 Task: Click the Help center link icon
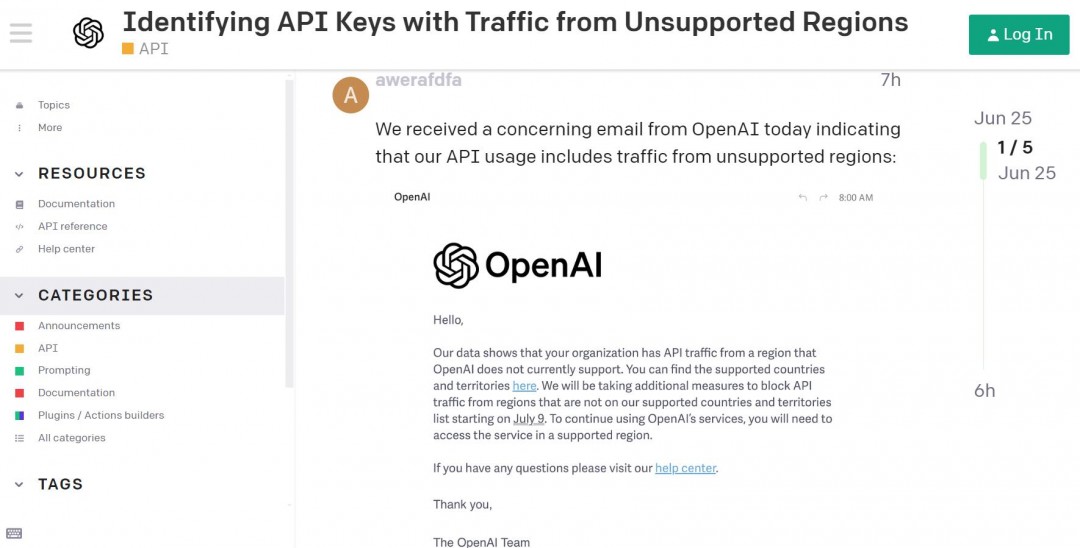19,249
